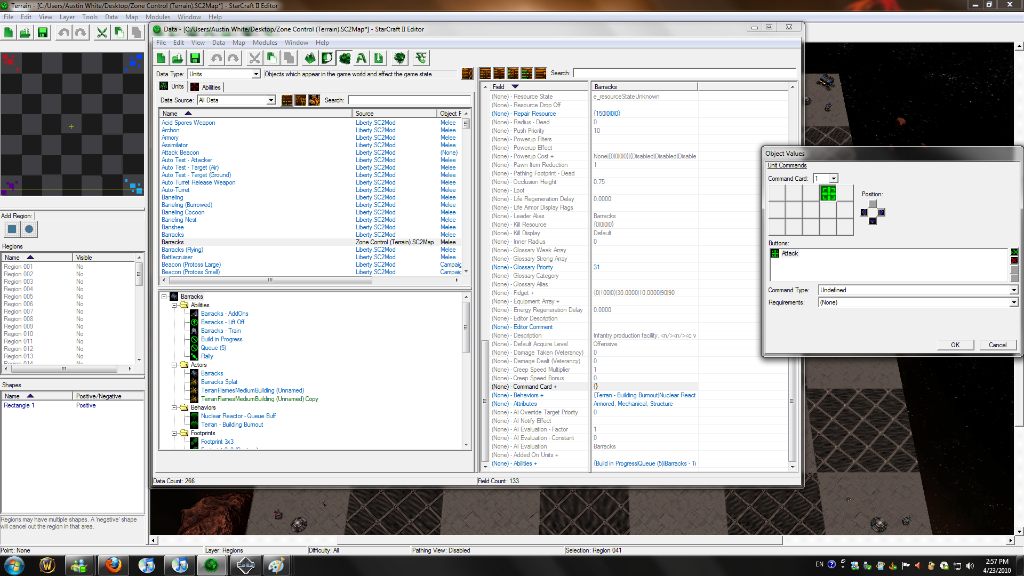The width and height of the screenshot is (1024, 576).
Task: Click the last green icon in Data toolbar
Action: coord(421,58)
